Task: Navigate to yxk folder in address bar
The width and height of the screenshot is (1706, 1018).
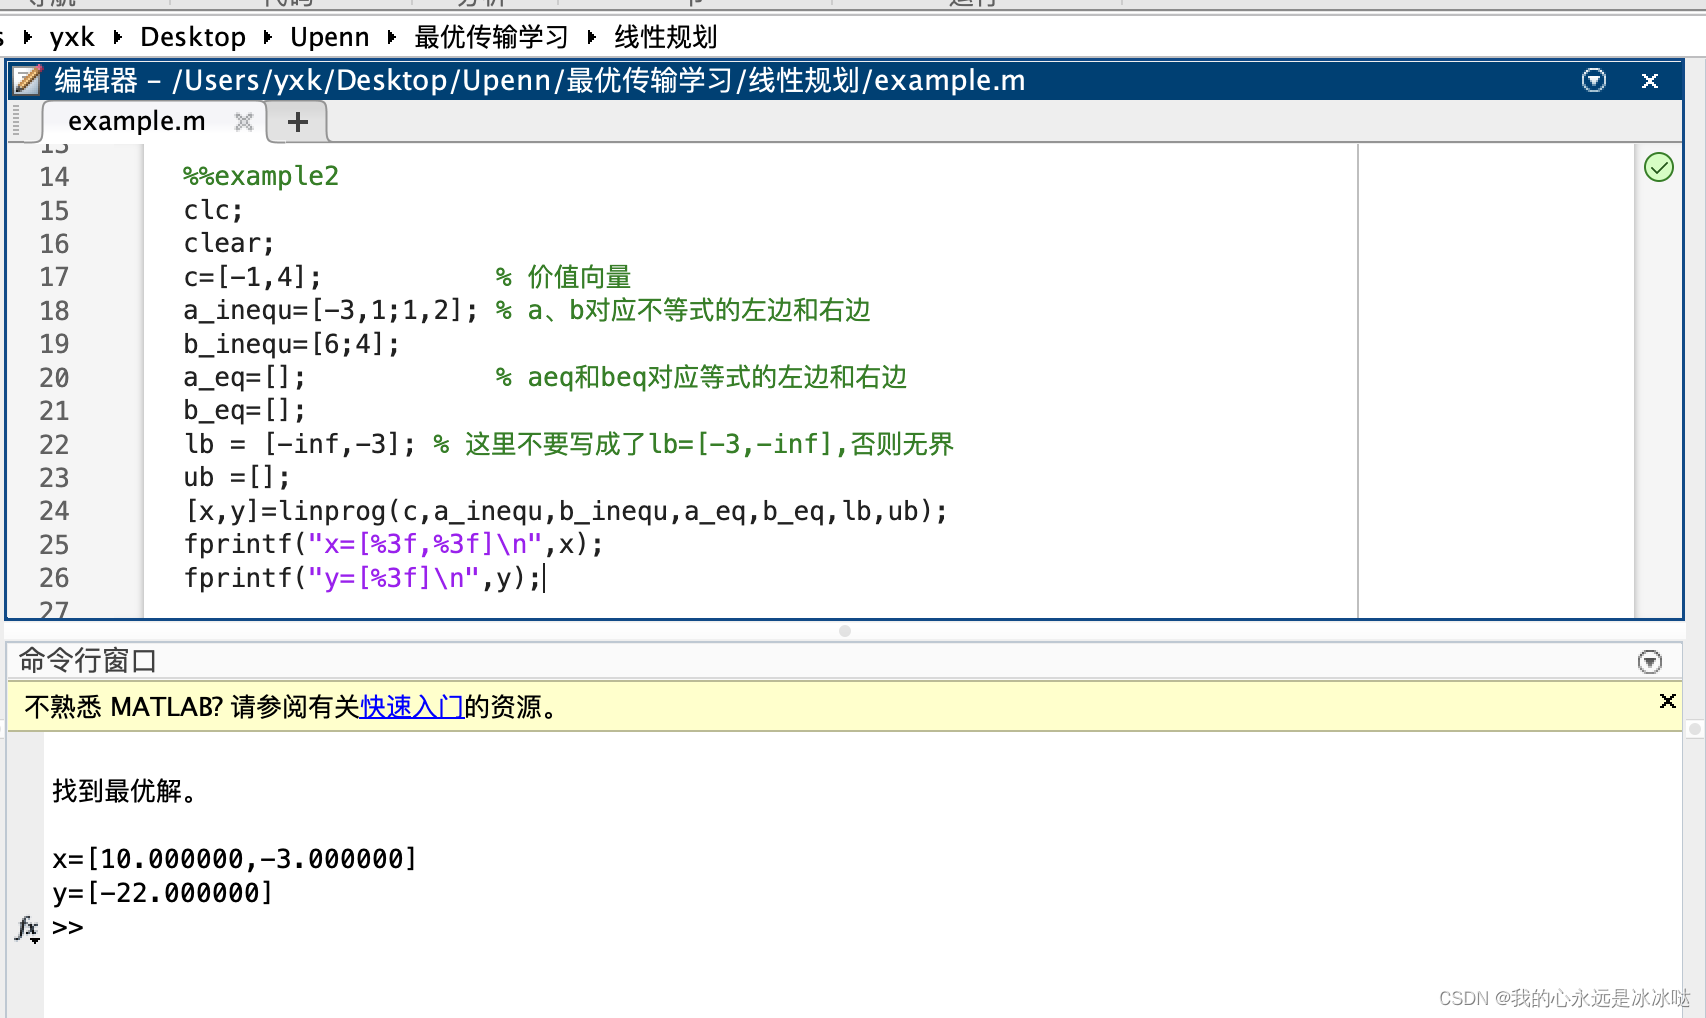Action: coord(72,37)
